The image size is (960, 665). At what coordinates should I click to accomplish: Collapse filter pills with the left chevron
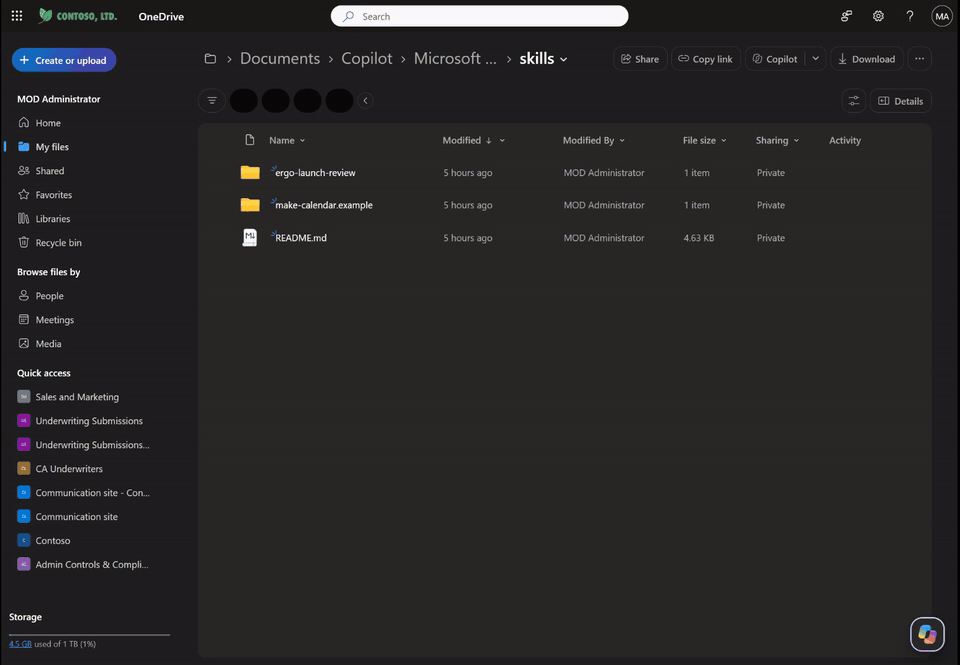(366, 100)
